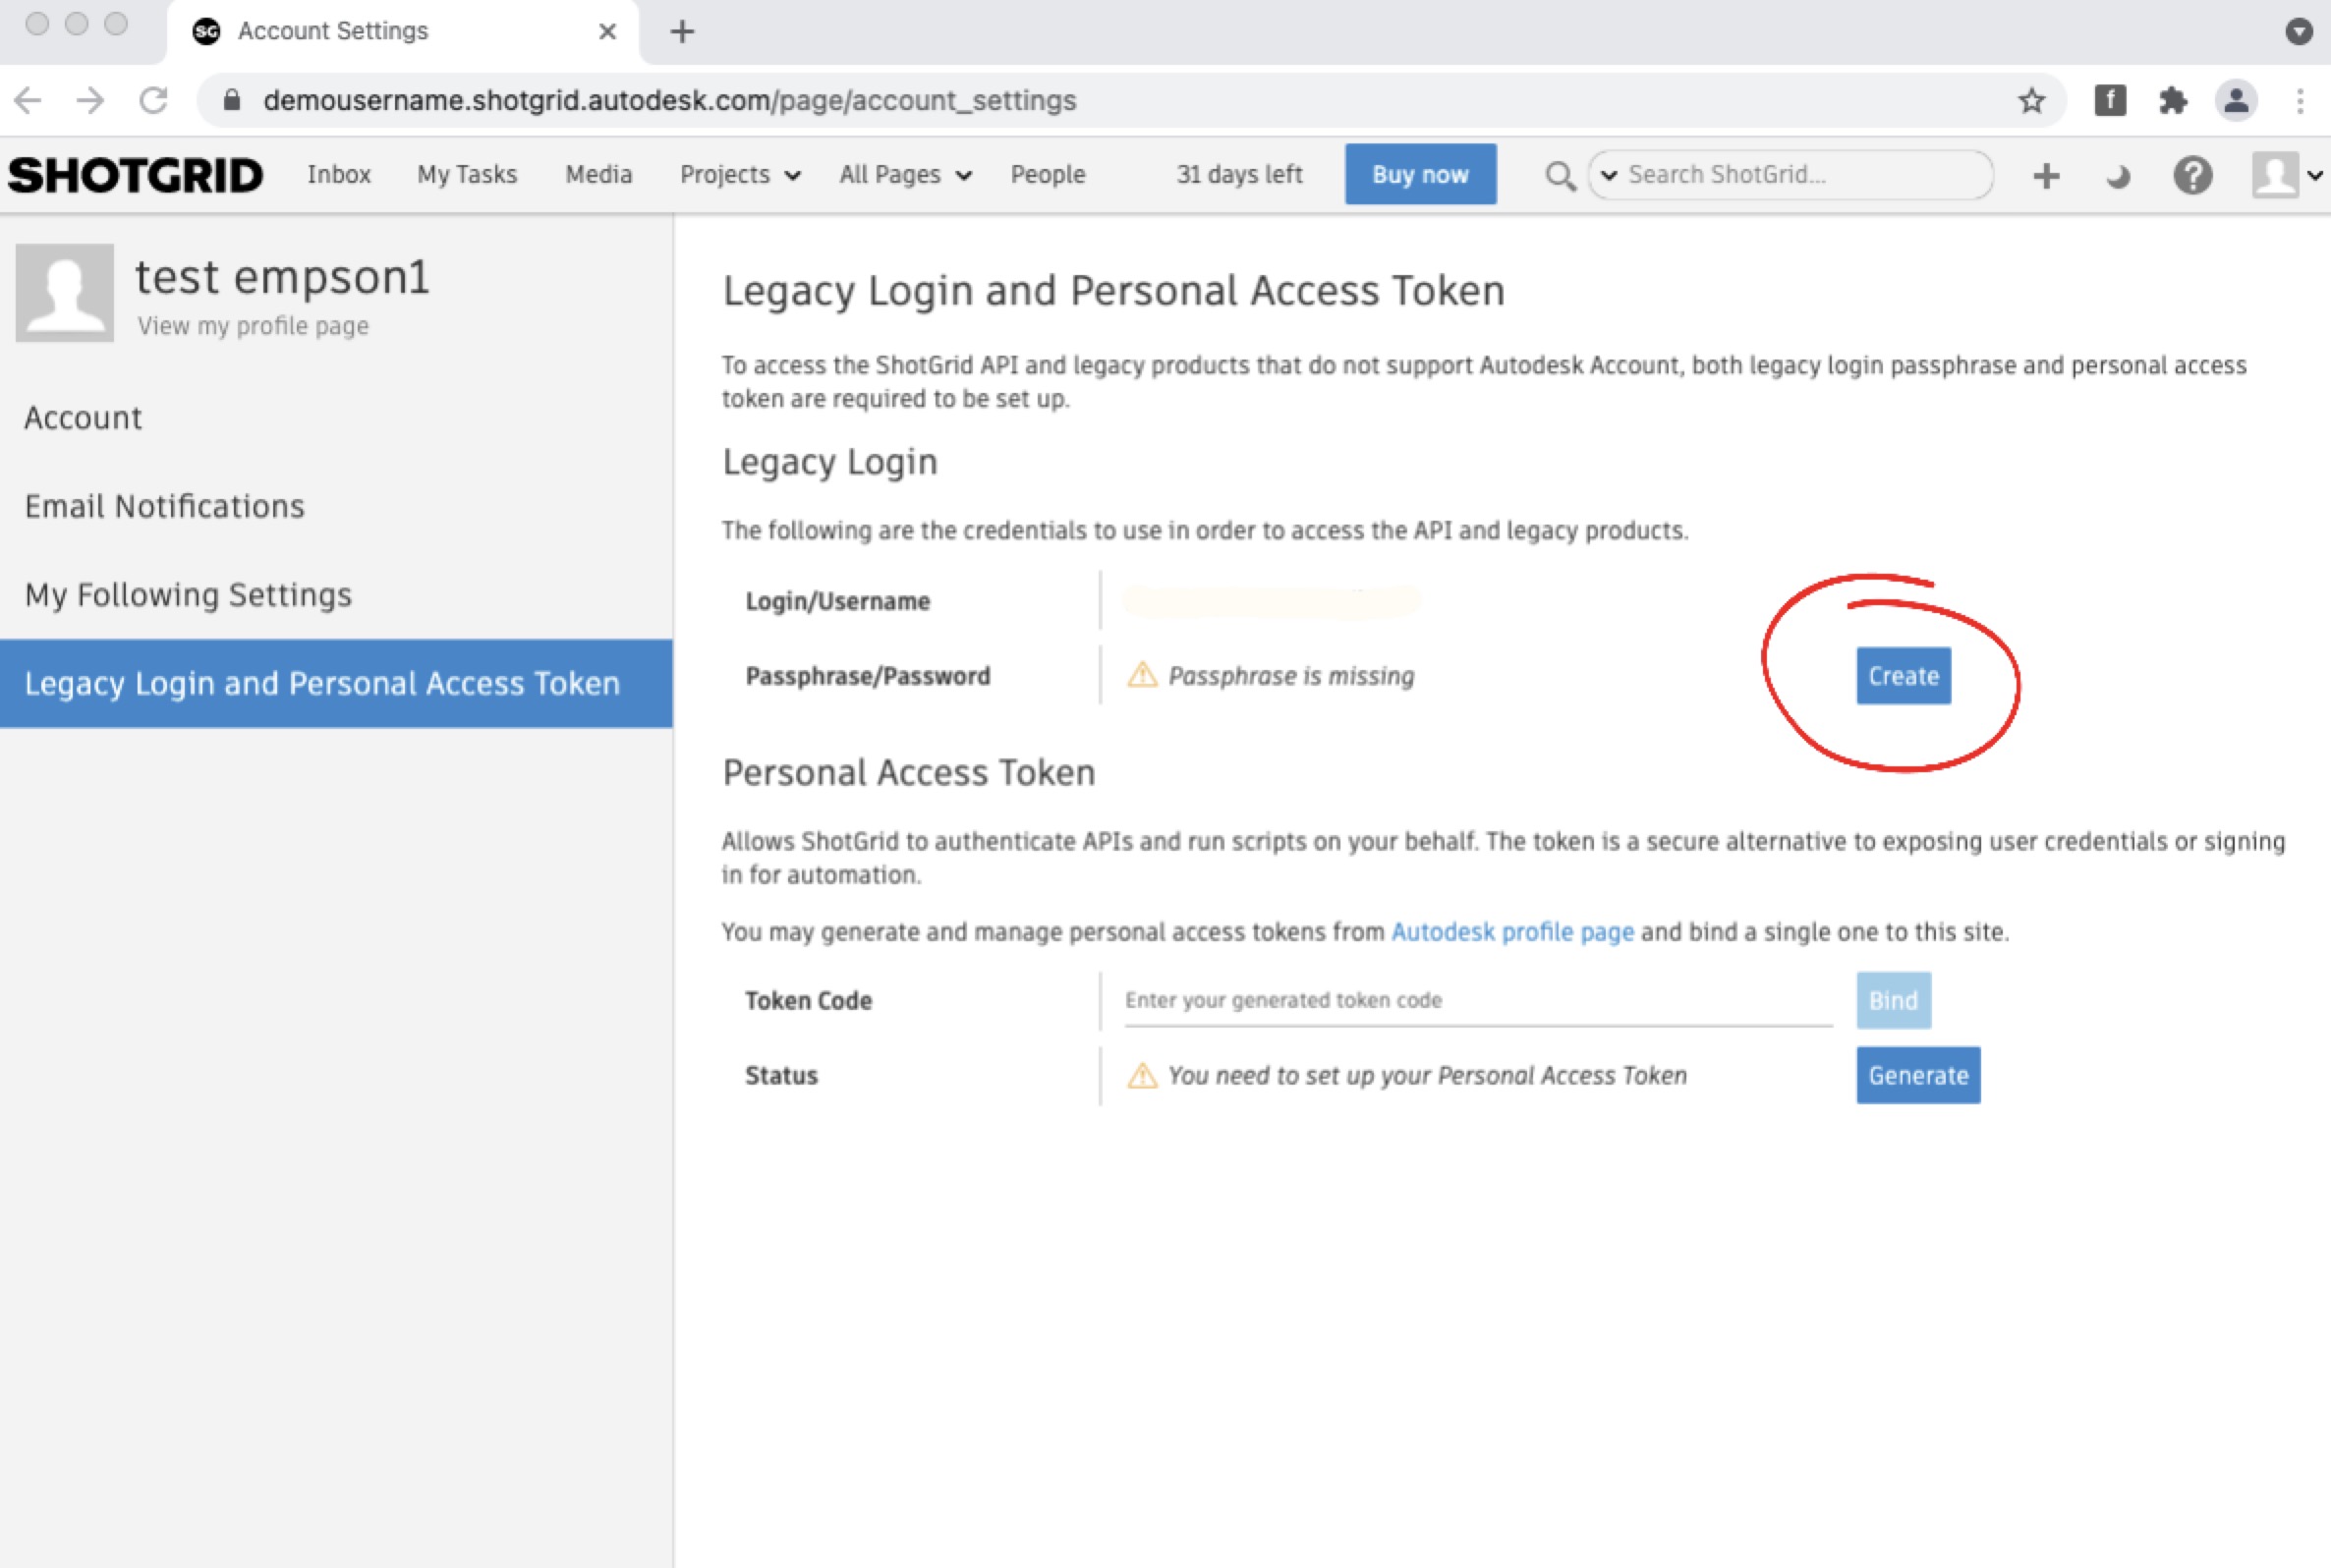The image size is (2331, 1568).
Task: Click the search magnifier icon
Action: point(1559,176)
